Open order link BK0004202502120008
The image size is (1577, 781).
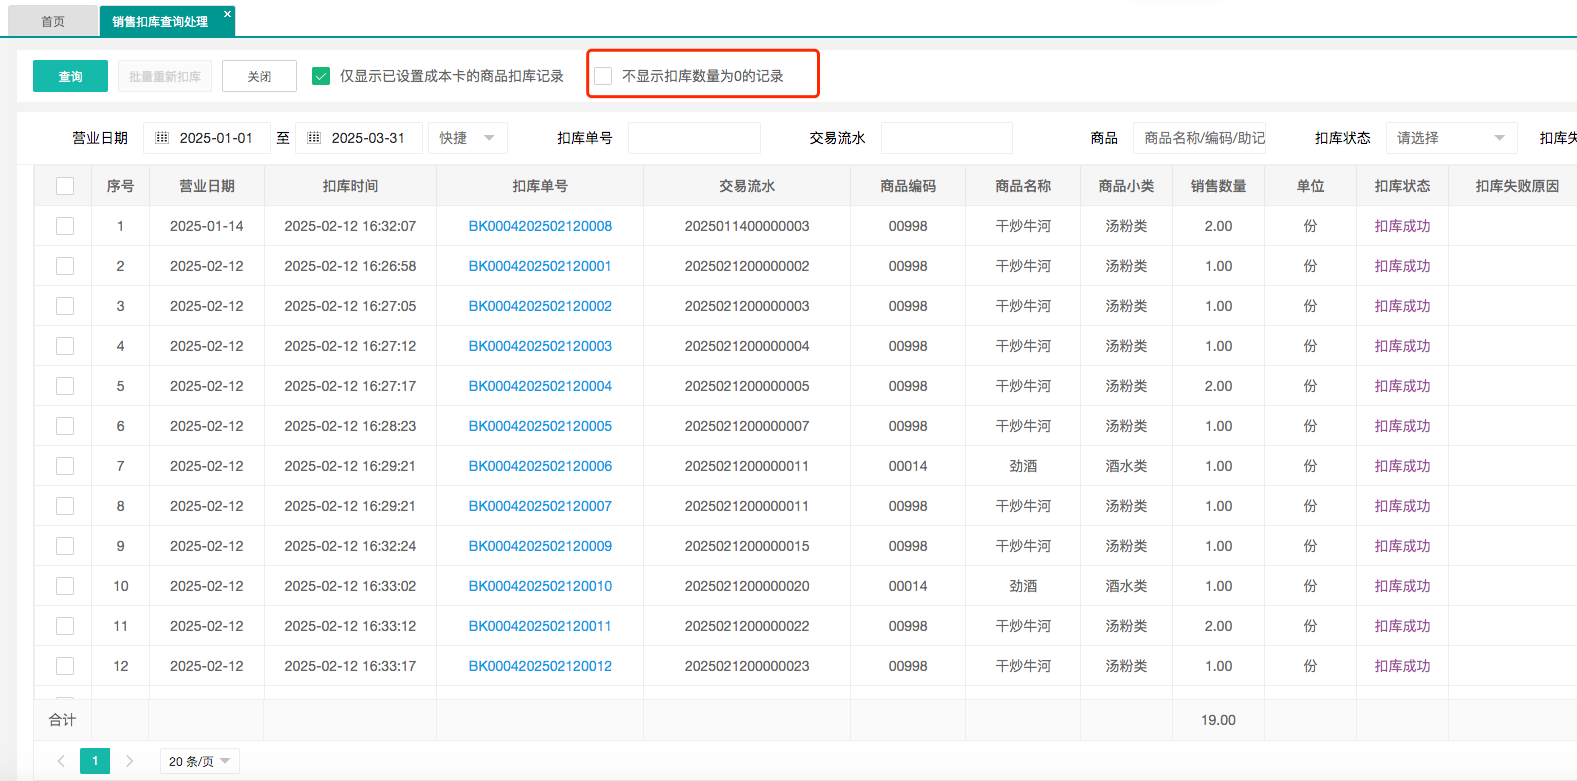(540, 226)
